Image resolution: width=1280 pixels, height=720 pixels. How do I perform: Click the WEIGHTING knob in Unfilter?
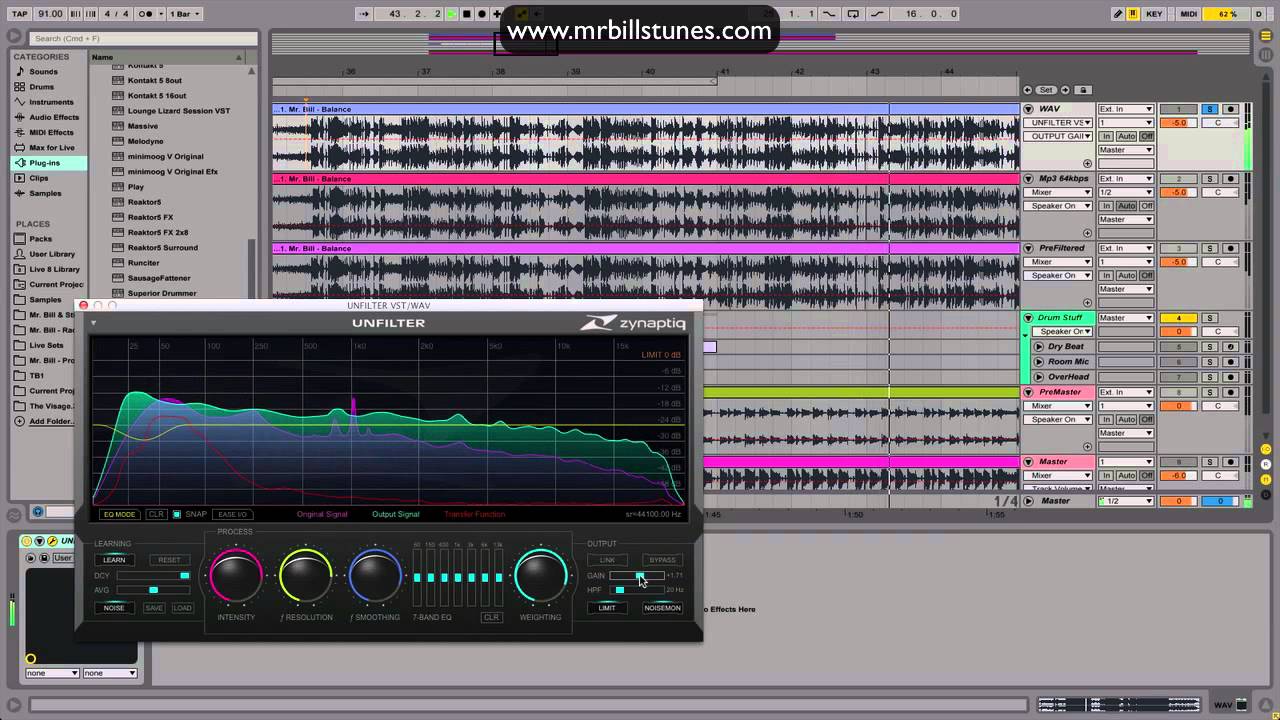pyautogui.click(x=540, y=575)
